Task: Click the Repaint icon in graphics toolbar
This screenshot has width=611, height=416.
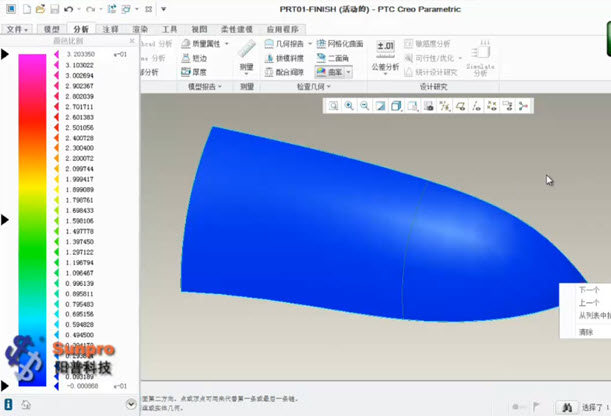Action: (x=380, y=106)
